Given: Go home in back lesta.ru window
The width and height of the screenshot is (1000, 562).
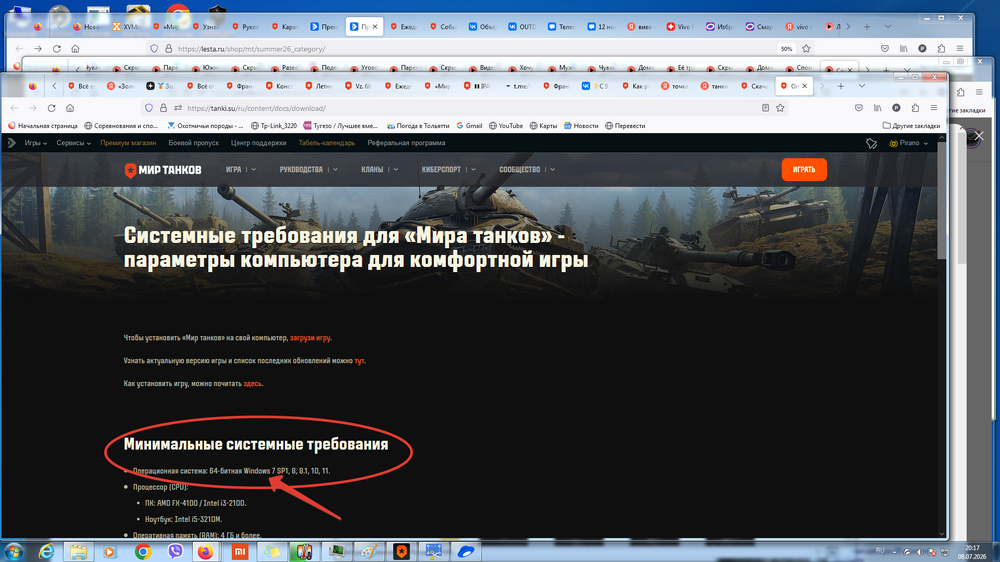Looking at the screenshot, I should click(75, 48).
